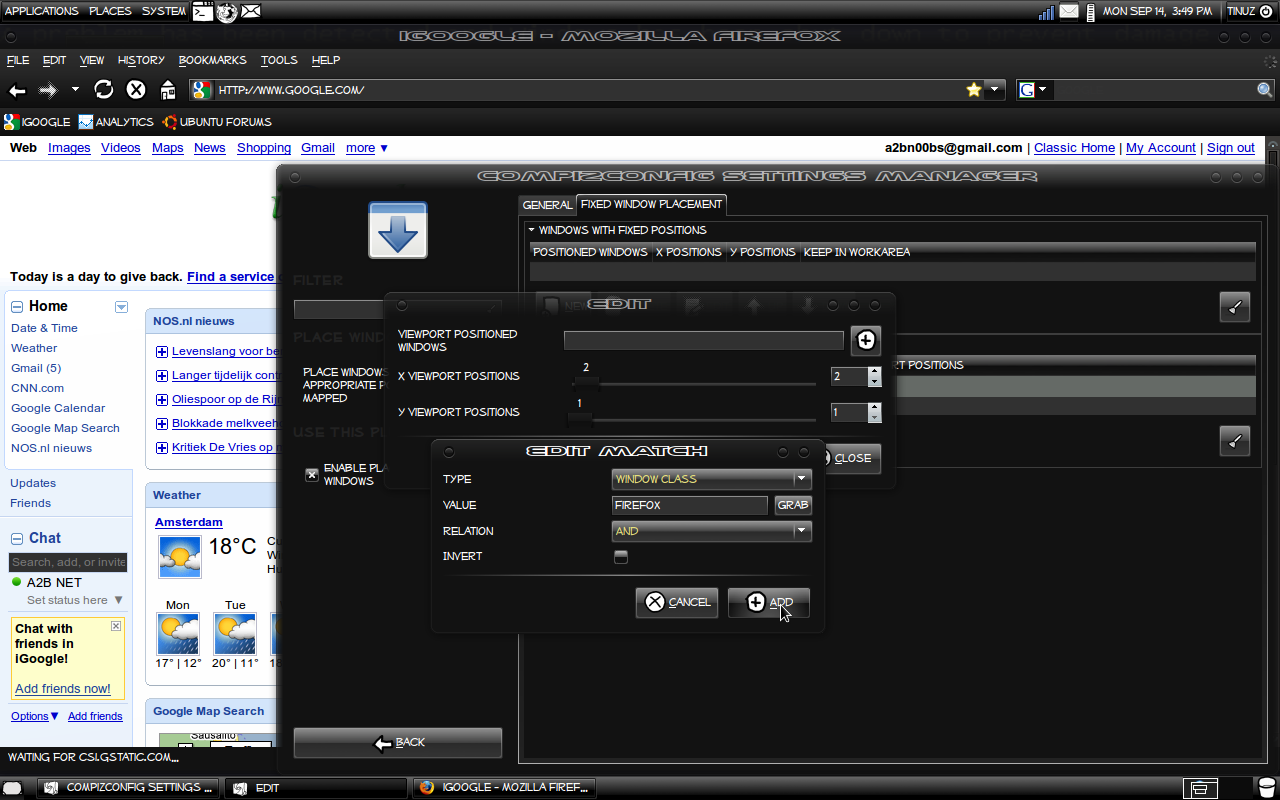Image resolution: width=1280 pixels, height=800 pixels.
Task: Stop loading the page in Firefox
Action: [x=136, y=90]
